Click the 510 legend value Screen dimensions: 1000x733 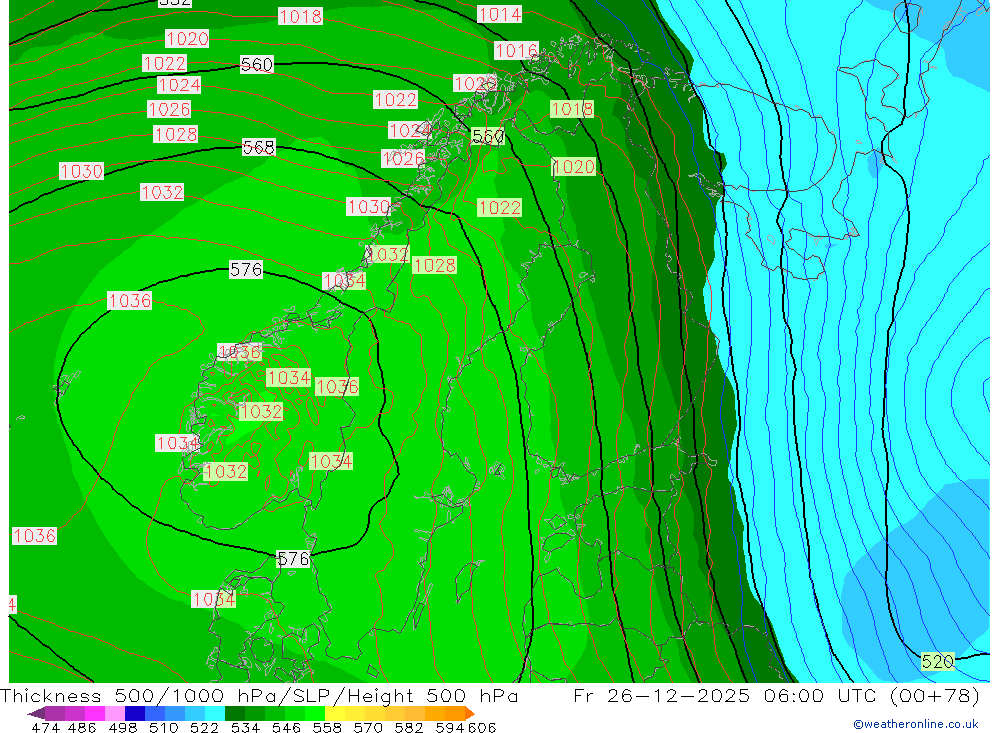pyautogui.click(x=163, y=727)
